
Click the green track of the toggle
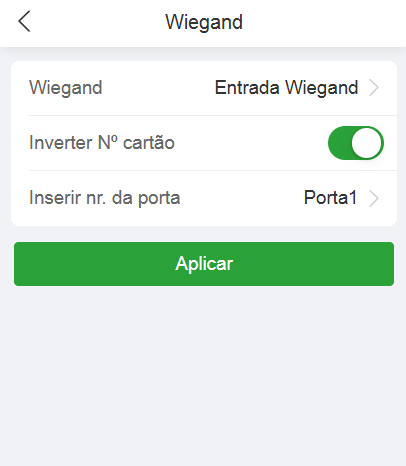point(339,143)
